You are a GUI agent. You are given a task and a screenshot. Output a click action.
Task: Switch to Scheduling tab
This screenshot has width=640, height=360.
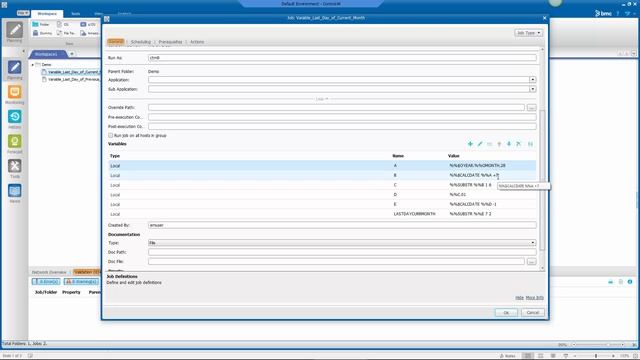pyautogui.click(x=141, y=42)
